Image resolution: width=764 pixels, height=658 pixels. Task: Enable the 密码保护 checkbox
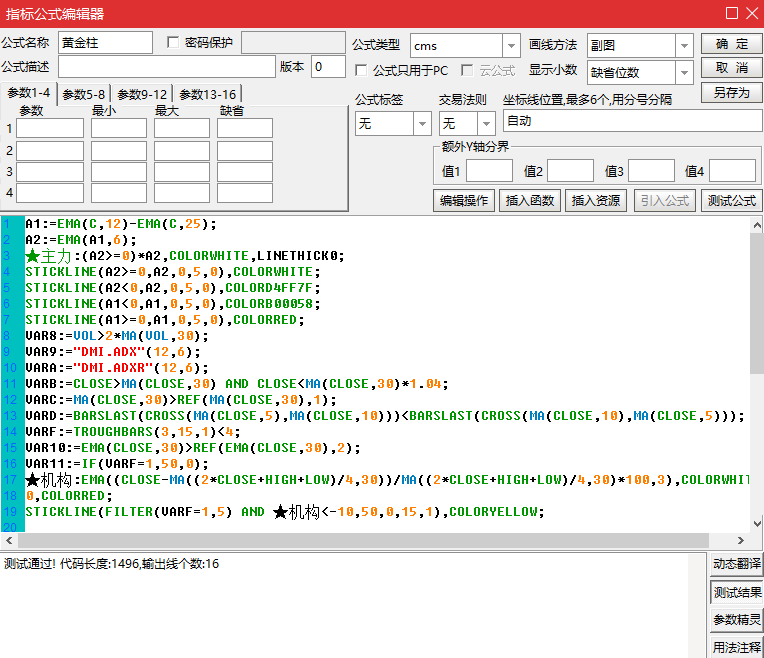click(173, 43)
